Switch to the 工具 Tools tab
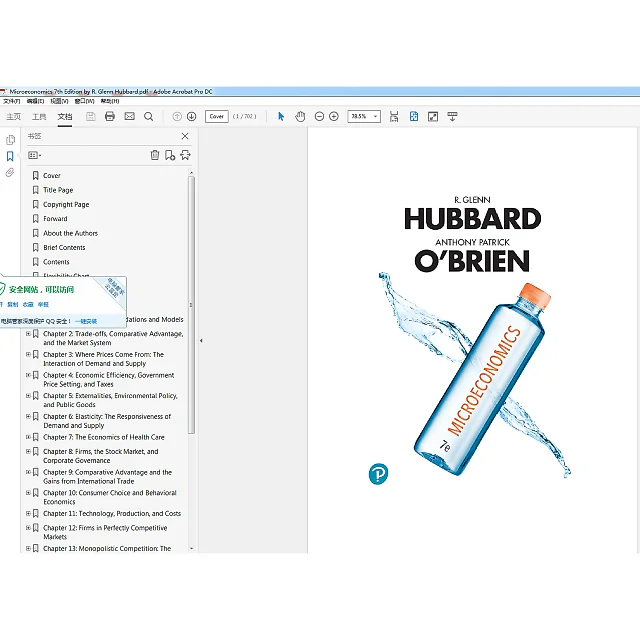Image resolution: width=640 pixels, height=640 pixels. coord(39,117)
